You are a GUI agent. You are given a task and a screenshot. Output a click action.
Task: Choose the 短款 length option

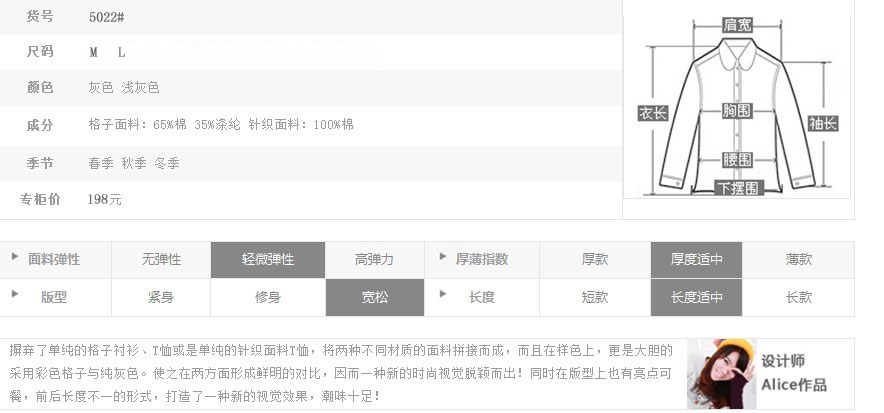pos(595,297)
